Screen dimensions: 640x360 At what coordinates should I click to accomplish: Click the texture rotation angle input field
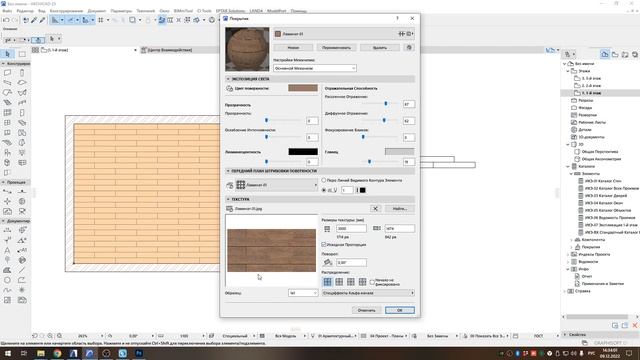click(351, 262)
